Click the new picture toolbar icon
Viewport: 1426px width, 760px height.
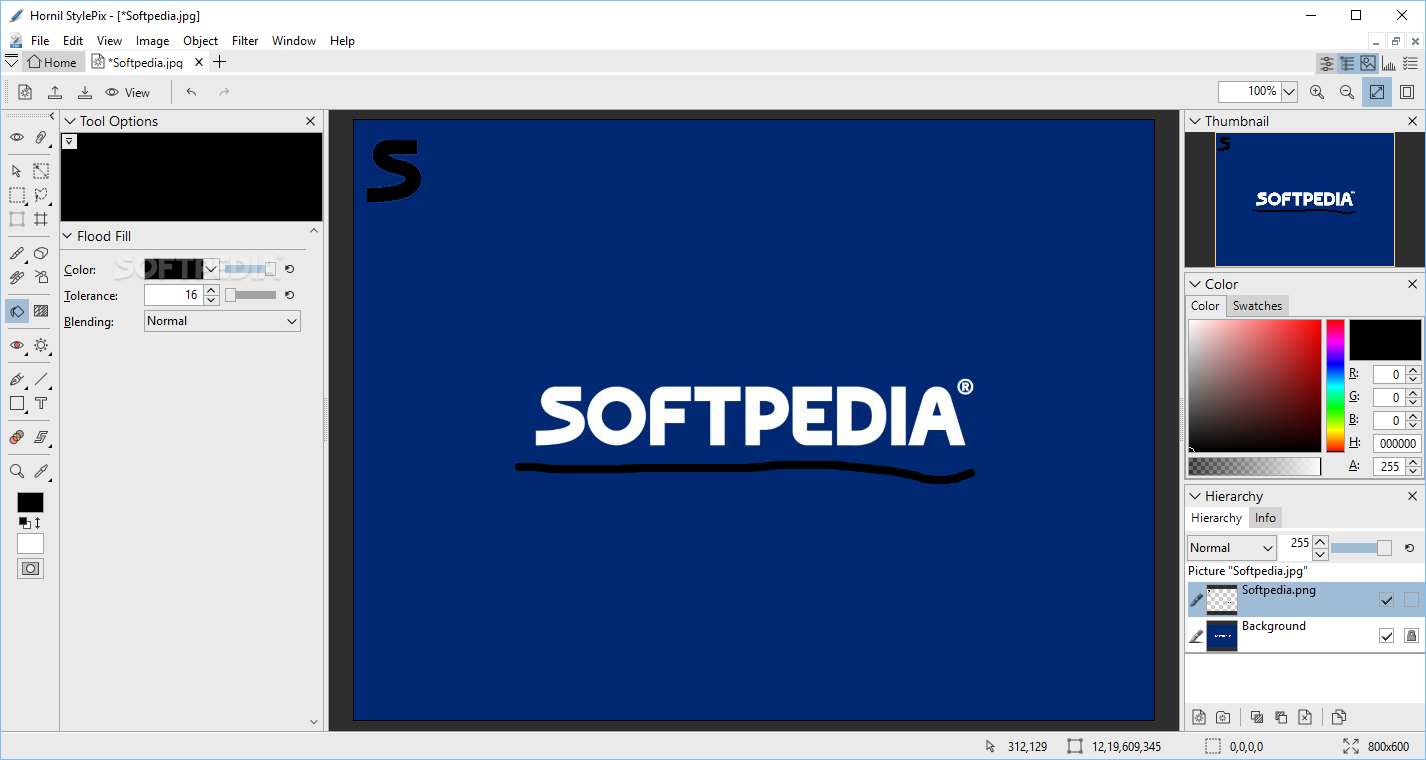tap(25, 92)
